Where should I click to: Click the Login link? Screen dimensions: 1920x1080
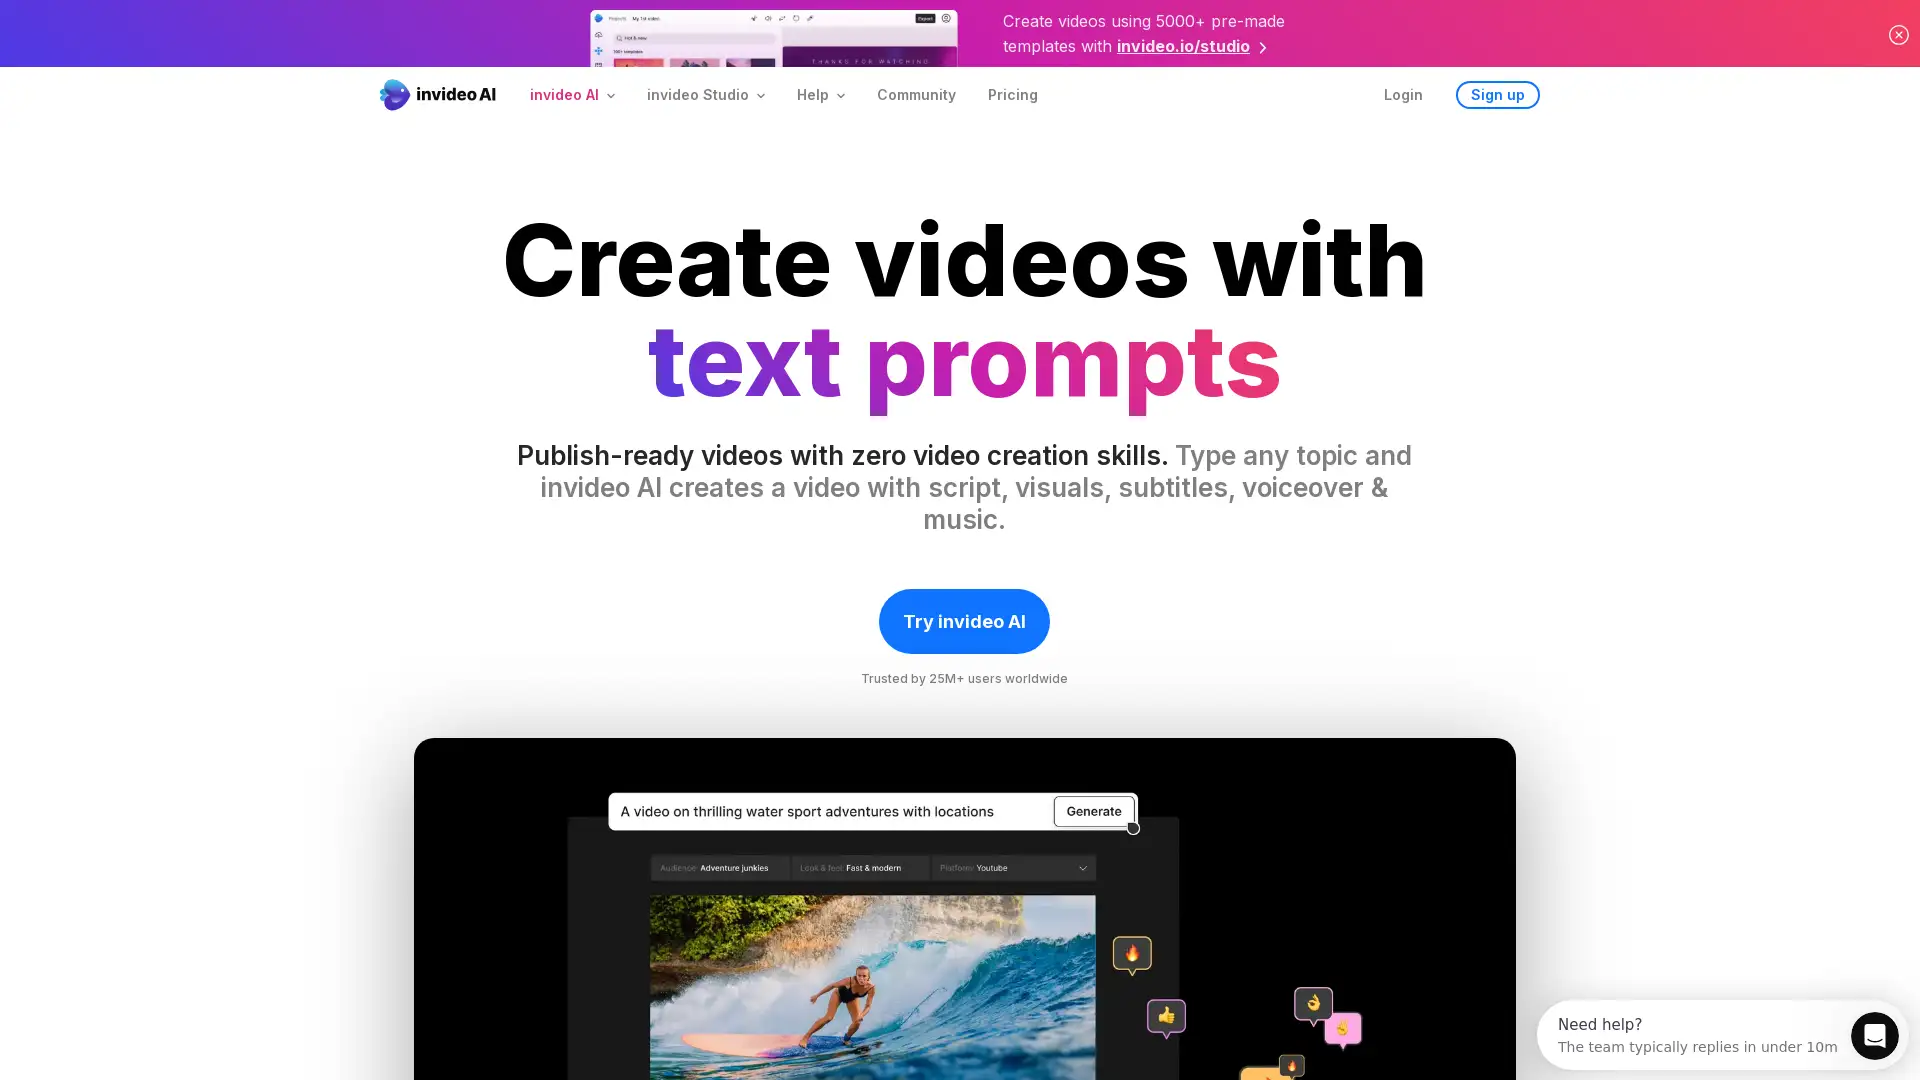point(1403,94)
